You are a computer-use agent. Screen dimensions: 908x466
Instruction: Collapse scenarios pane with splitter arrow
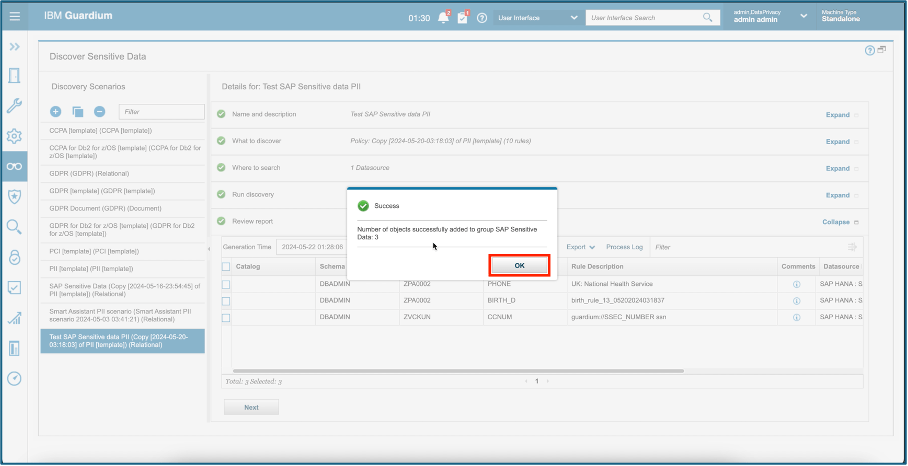click(x=208, y=249)
